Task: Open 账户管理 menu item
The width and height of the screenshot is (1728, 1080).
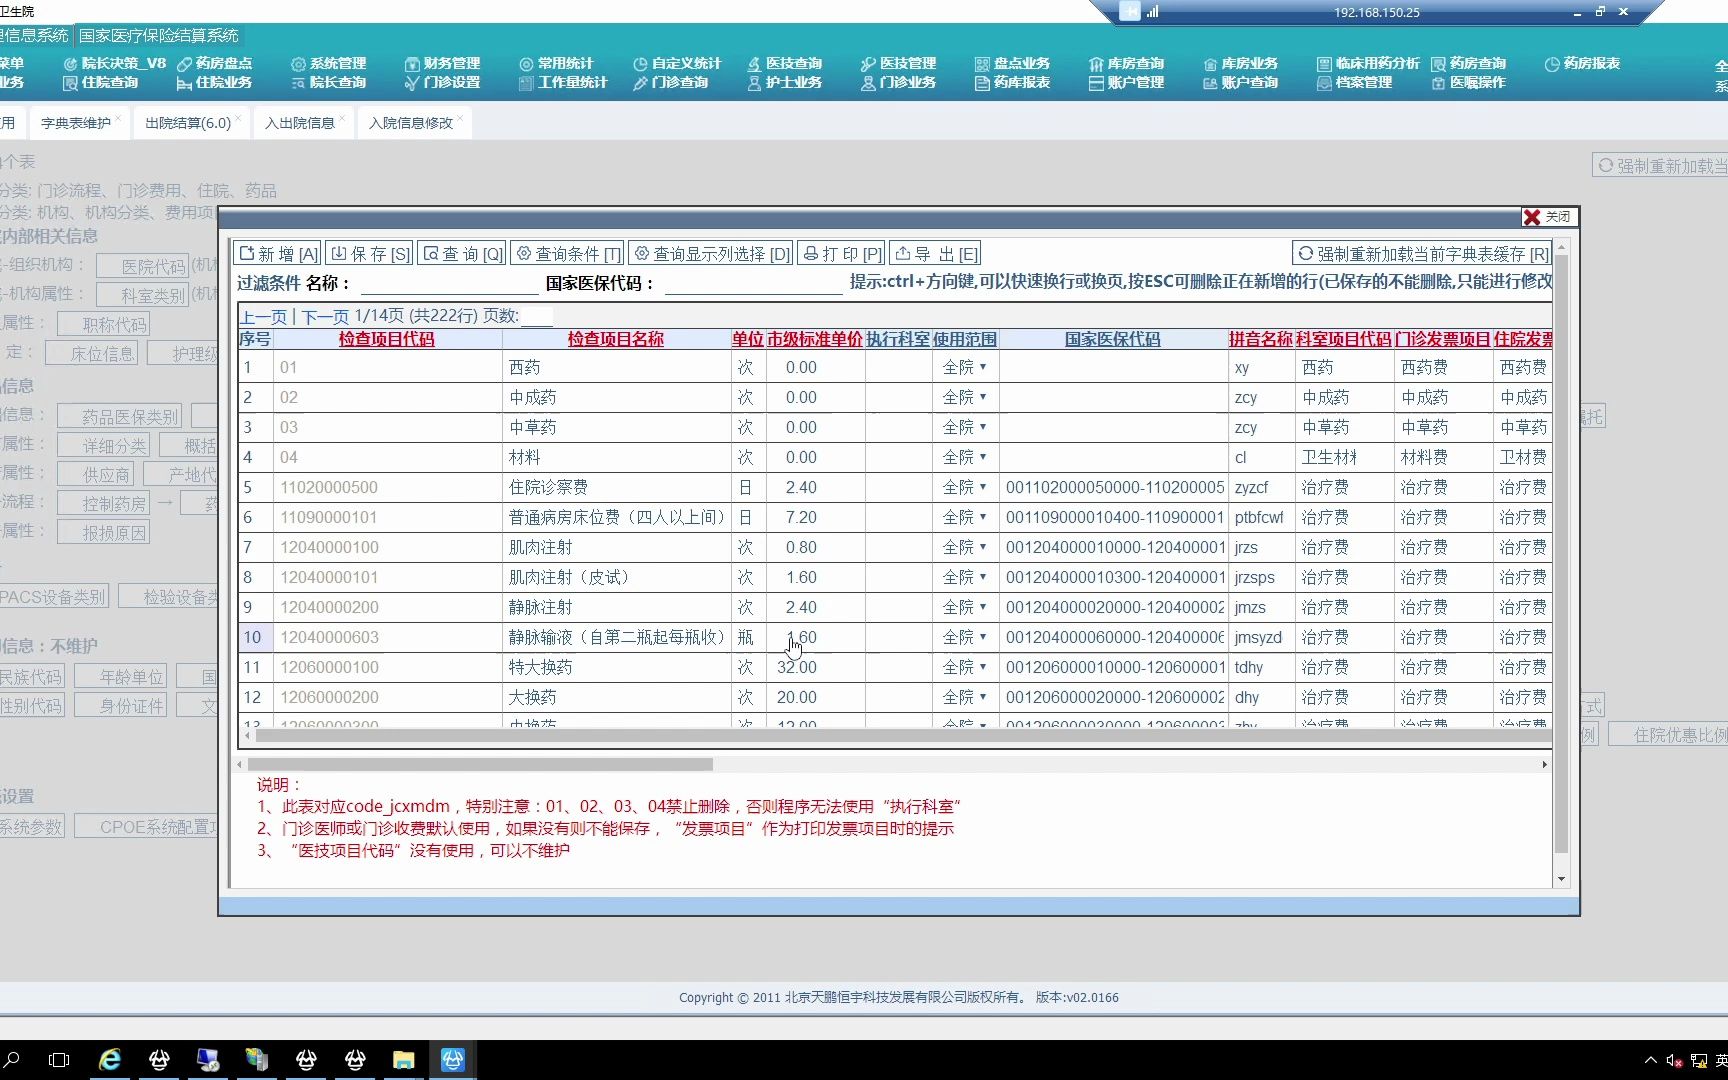Action: coord(1127,82)
